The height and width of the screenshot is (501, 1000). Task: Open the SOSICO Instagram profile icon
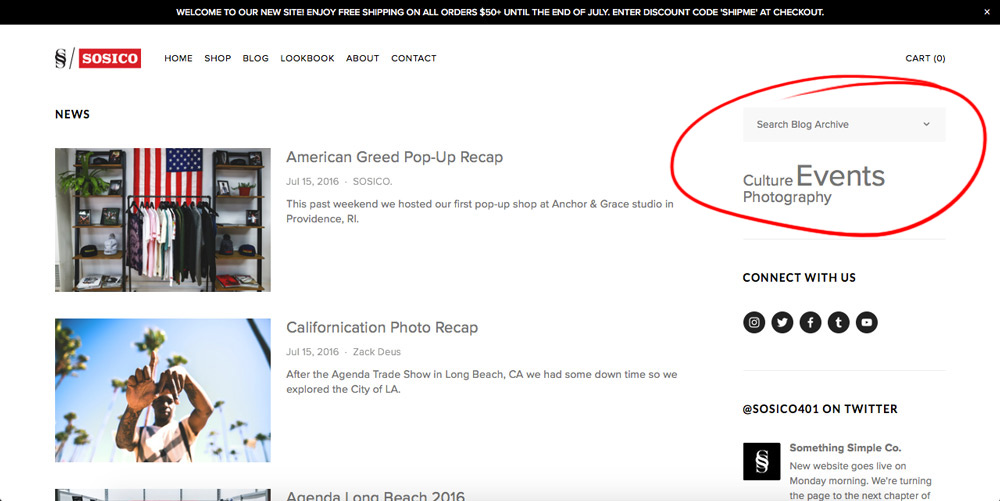coord(754,322)
